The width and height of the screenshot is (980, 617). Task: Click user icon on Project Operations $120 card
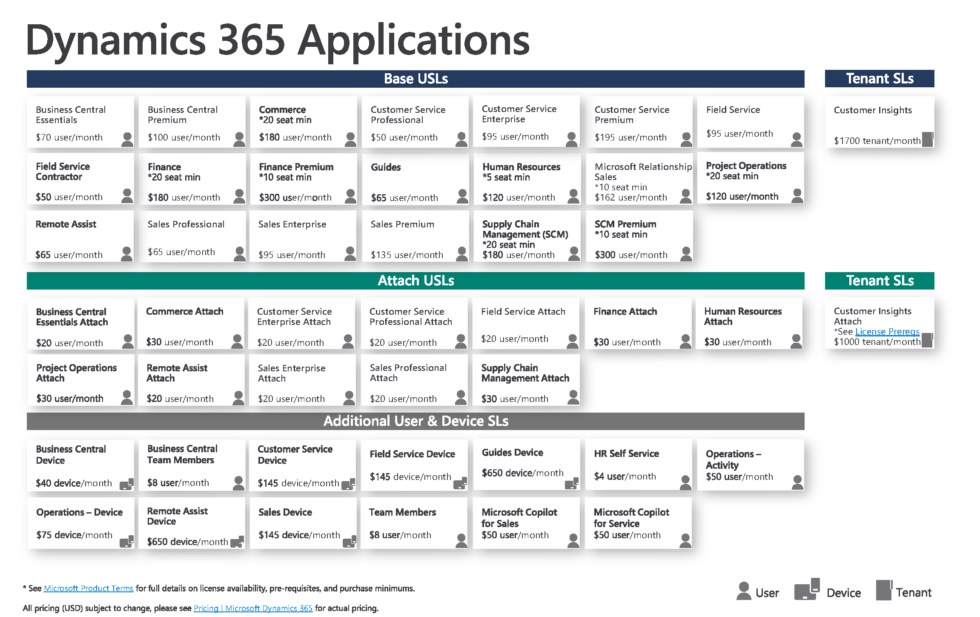797,196
